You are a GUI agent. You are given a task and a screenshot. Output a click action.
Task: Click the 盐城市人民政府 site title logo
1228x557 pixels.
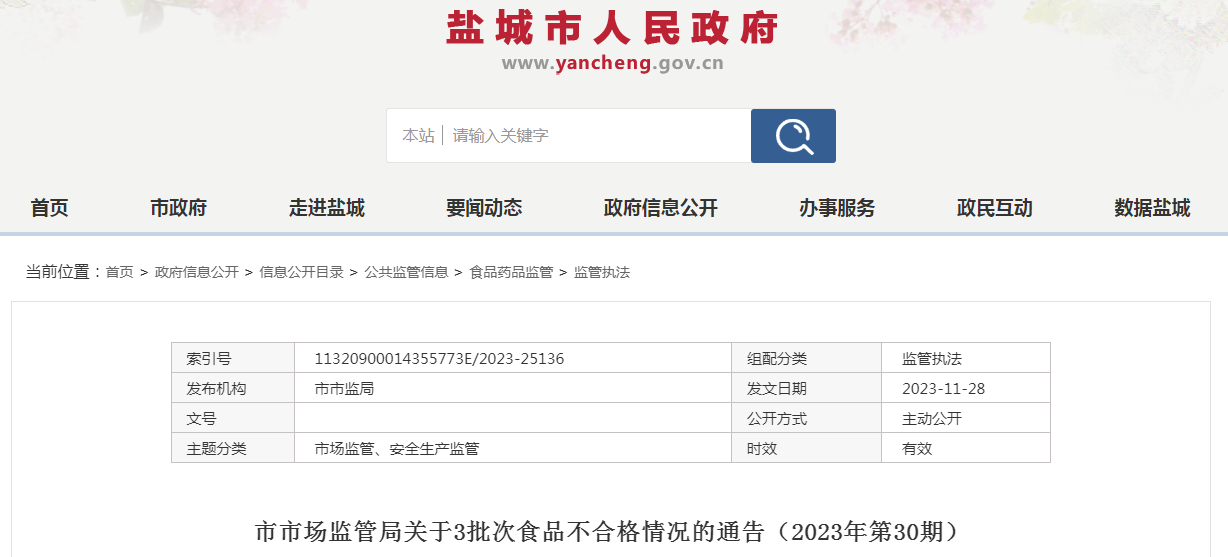pyautogui.click(x=612, y=28)
